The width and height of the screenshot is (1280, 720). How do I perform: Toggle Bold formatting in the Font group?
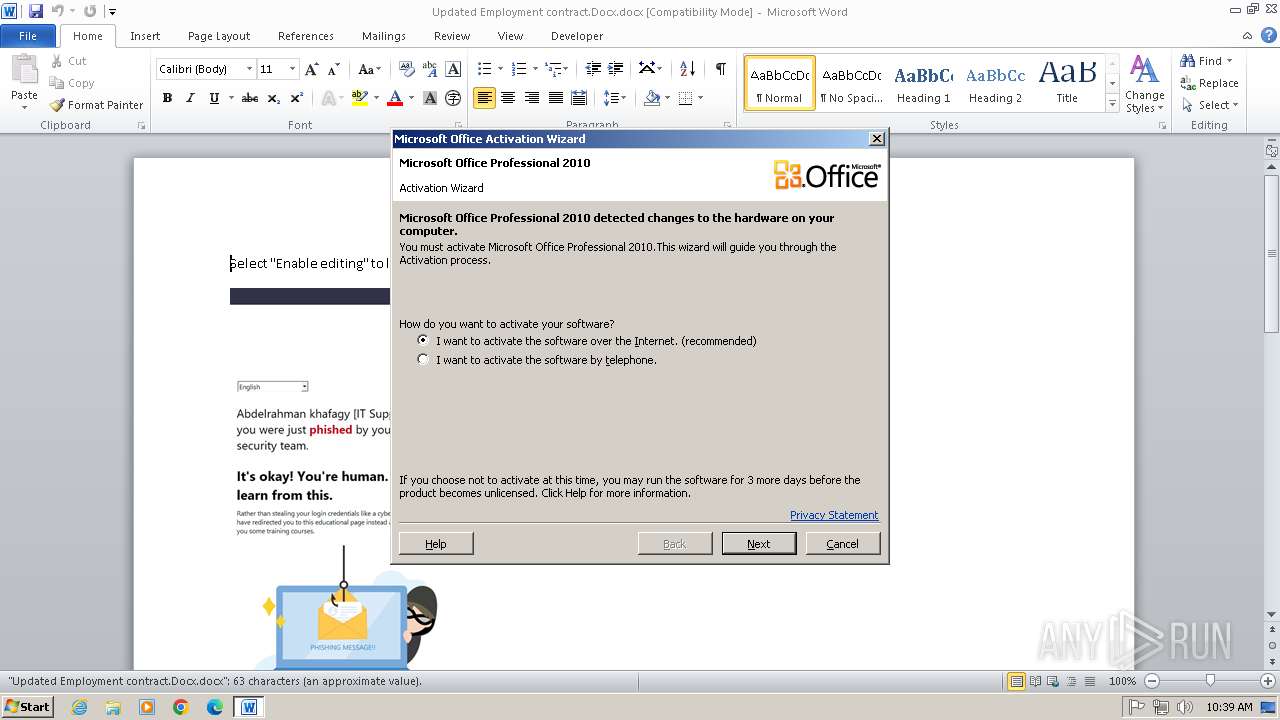click(x=167, y=98)
